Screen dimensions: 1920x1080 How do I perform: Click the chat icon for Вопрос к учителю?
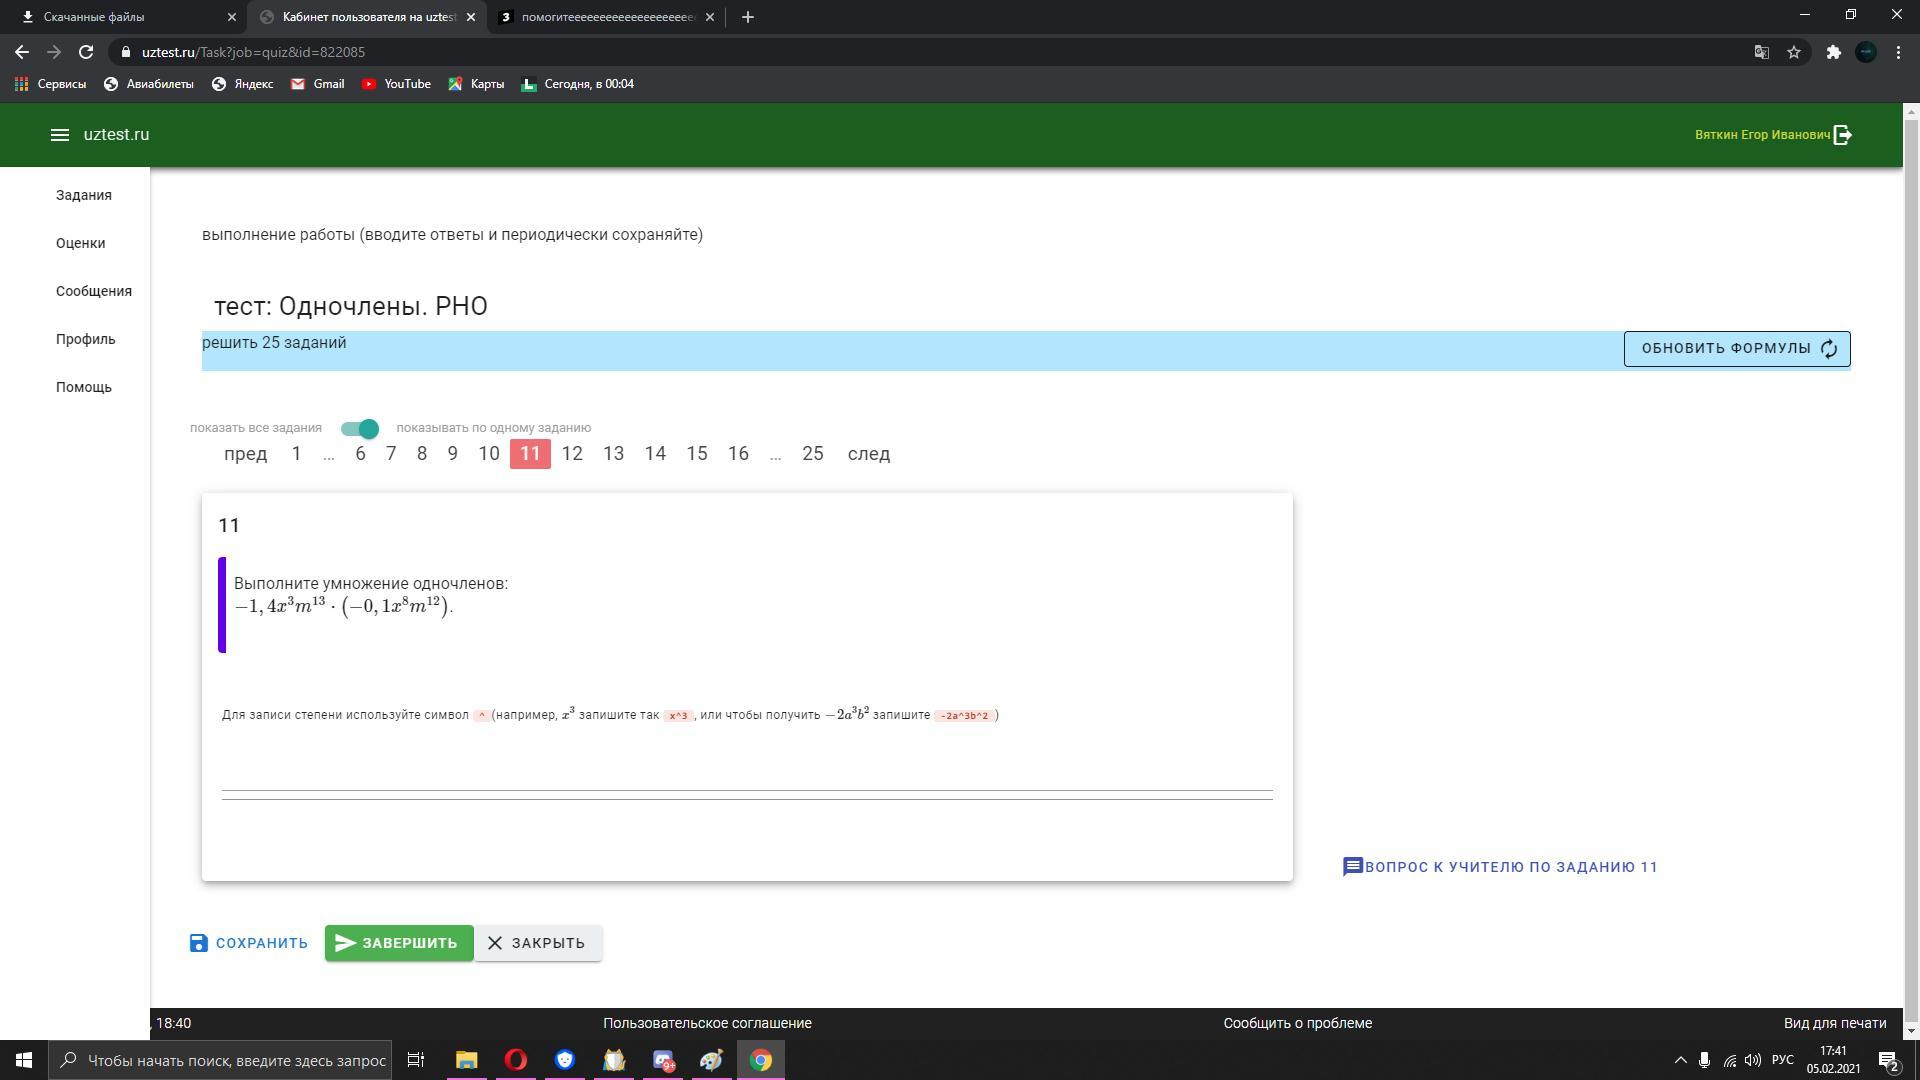pos(1352,867)
